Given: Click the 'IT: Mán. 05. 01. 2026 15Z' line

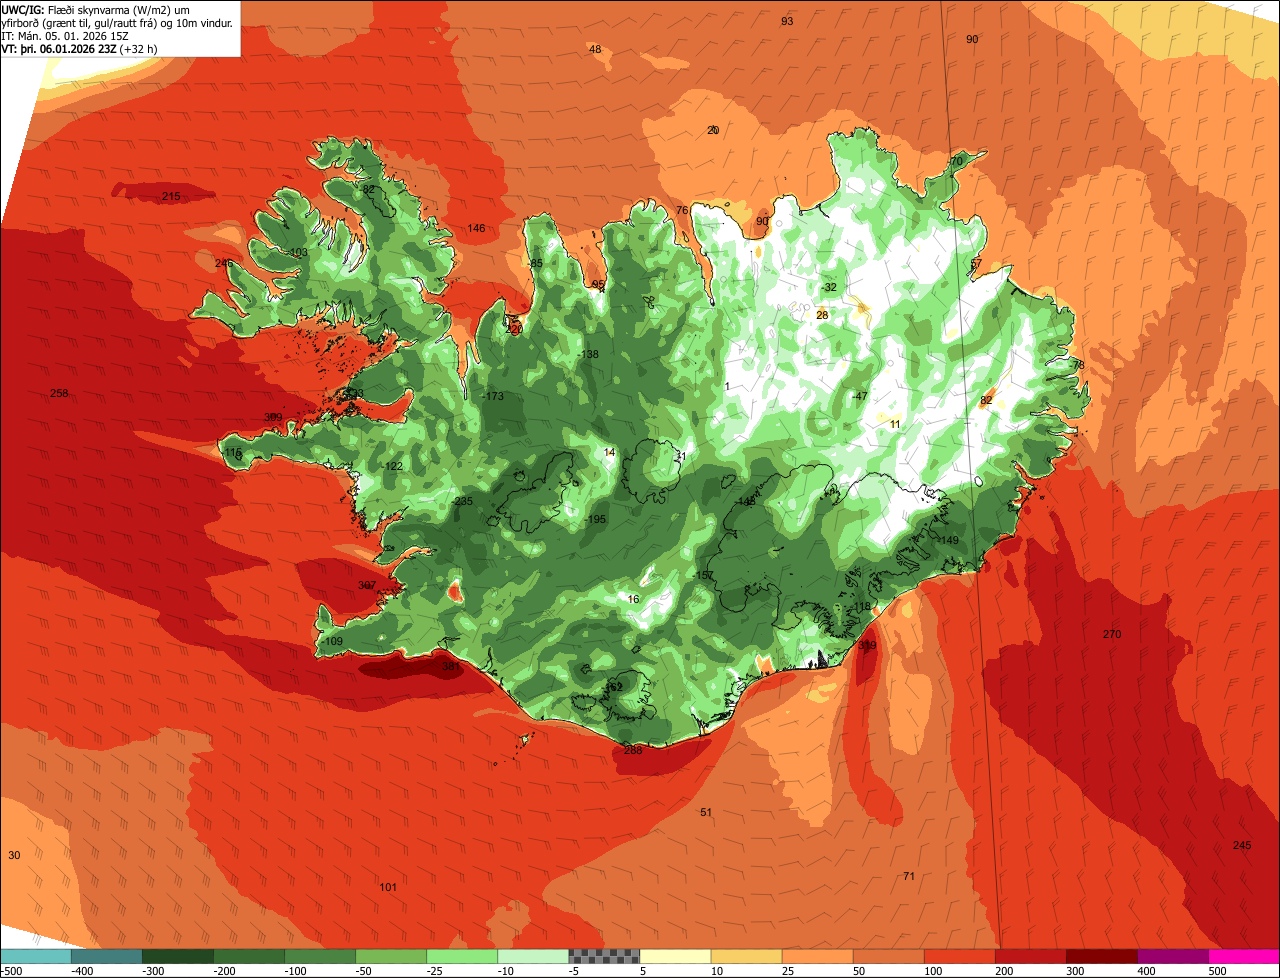Looking at the screenshot, I should 65,35.
